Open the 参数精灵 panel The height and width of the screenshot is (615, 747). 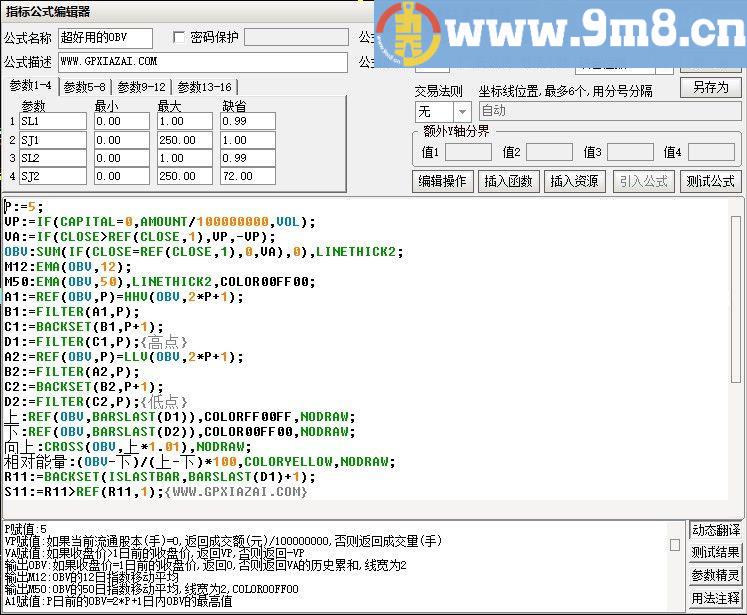click(x=716, y=576)
